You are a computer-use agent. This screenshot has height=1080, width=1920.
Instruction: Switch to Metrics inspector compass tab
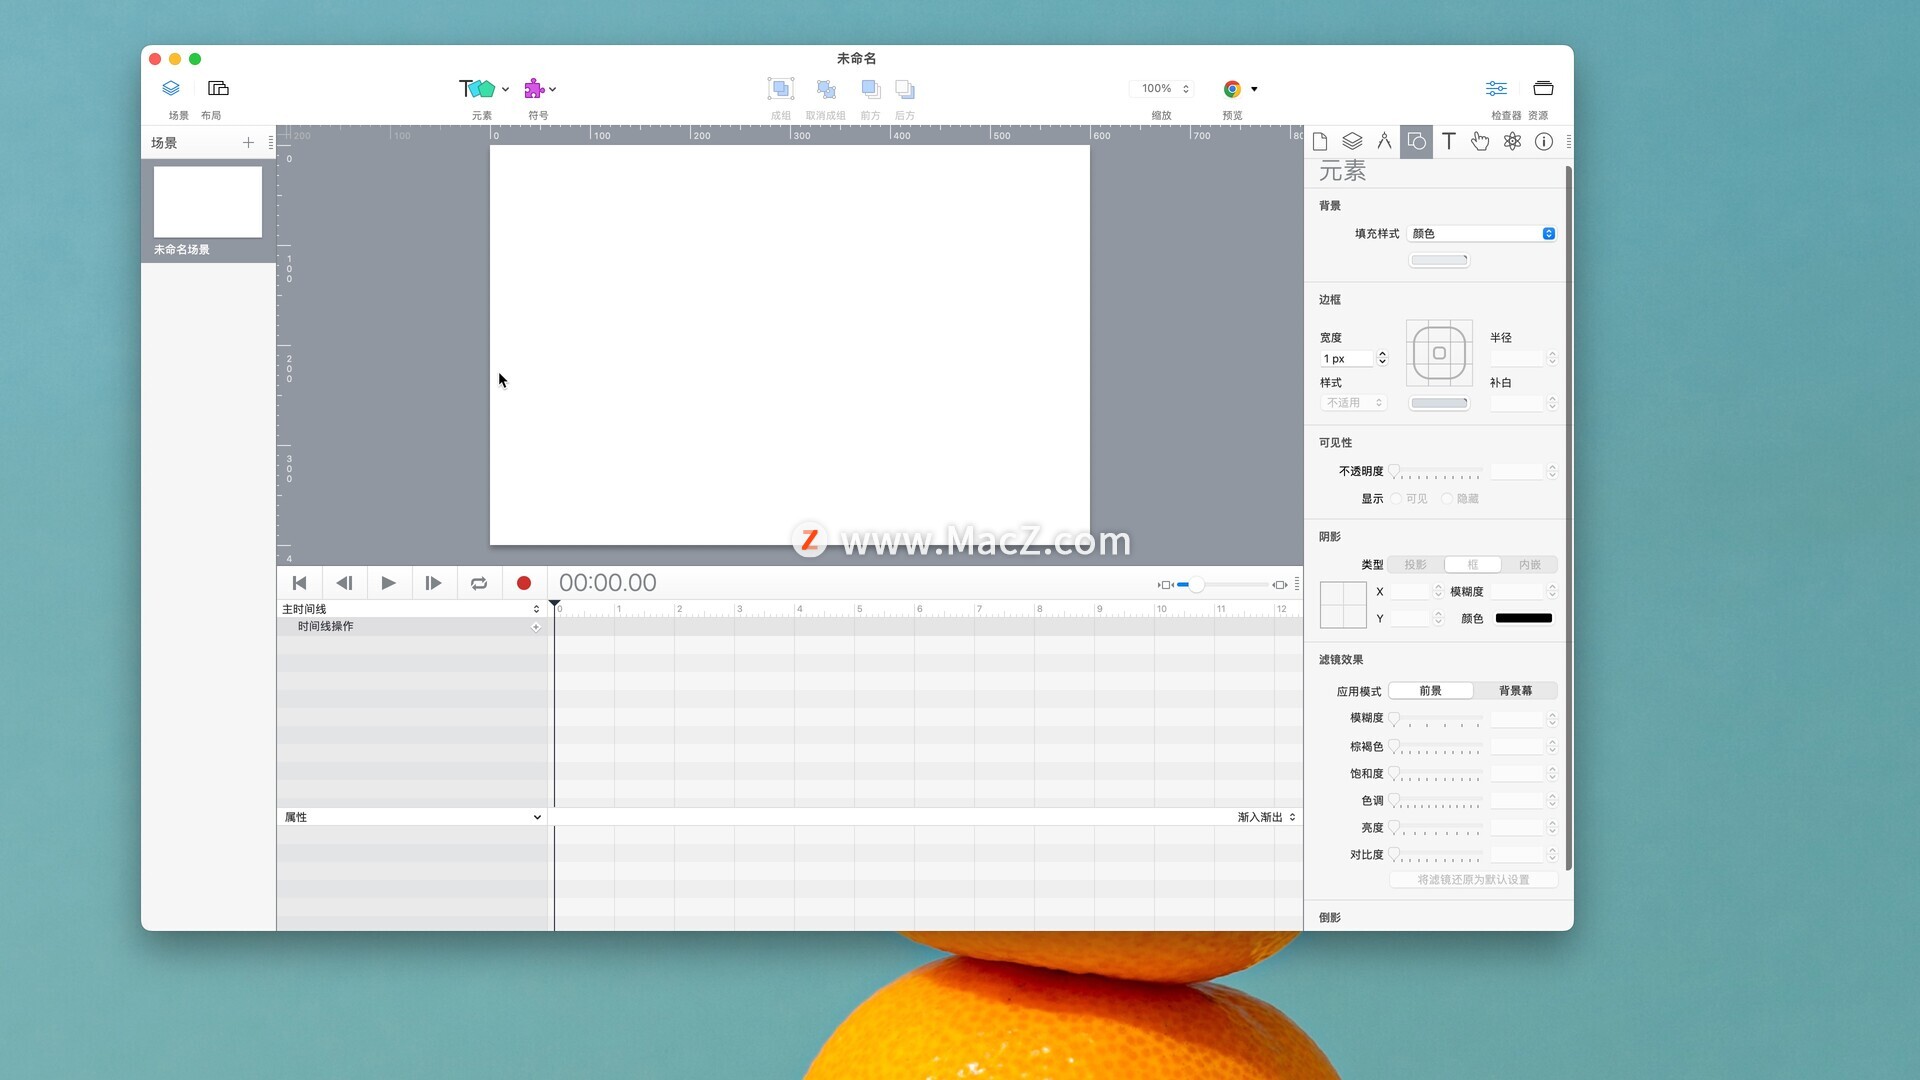[x=1384, y=142]
